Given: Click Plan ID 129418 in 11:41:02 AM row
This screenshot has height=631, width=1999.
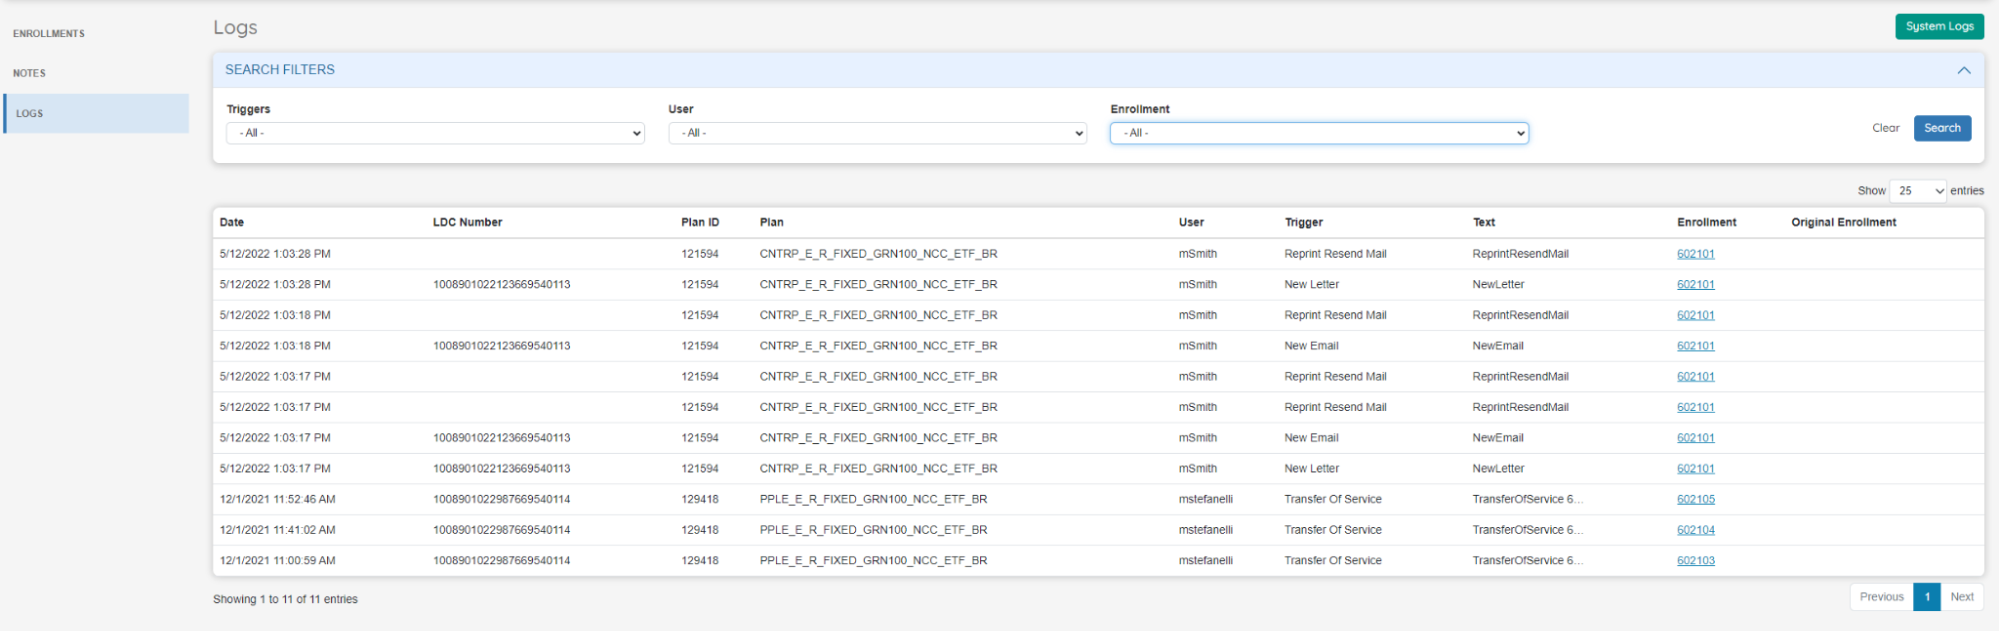Looking at the screenshot, I should coord(700,531).
